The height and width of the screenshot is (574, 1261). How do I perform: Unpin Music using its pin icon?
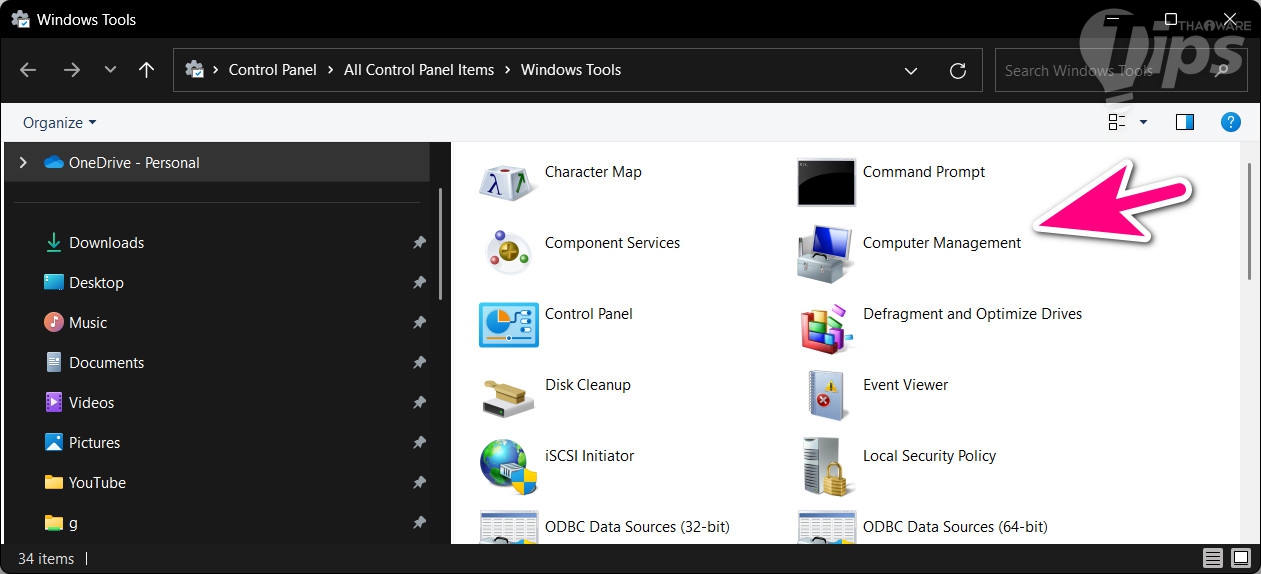[x=419, y=323]
